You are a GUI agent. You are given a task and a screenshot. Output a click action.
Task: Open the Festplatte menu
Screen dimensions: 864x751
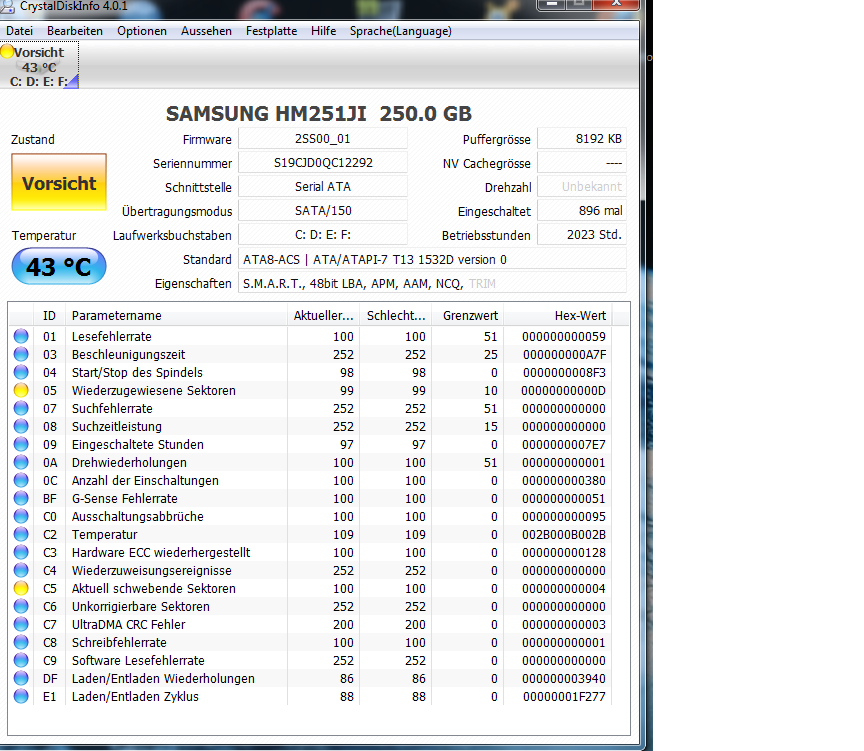pyautogui.click(x=271, y=31)
